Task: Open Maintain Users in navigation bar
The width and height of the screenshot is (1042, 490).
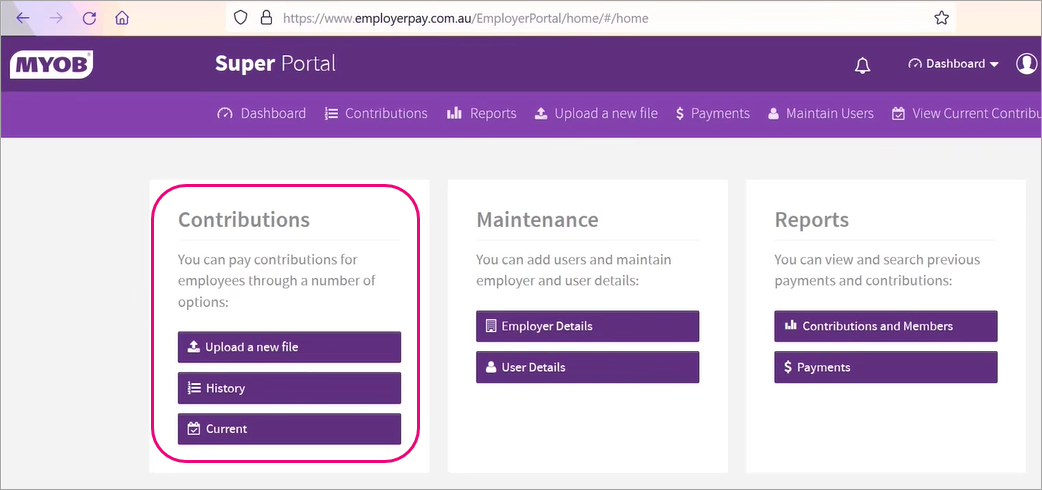Action: coord(820,114)
